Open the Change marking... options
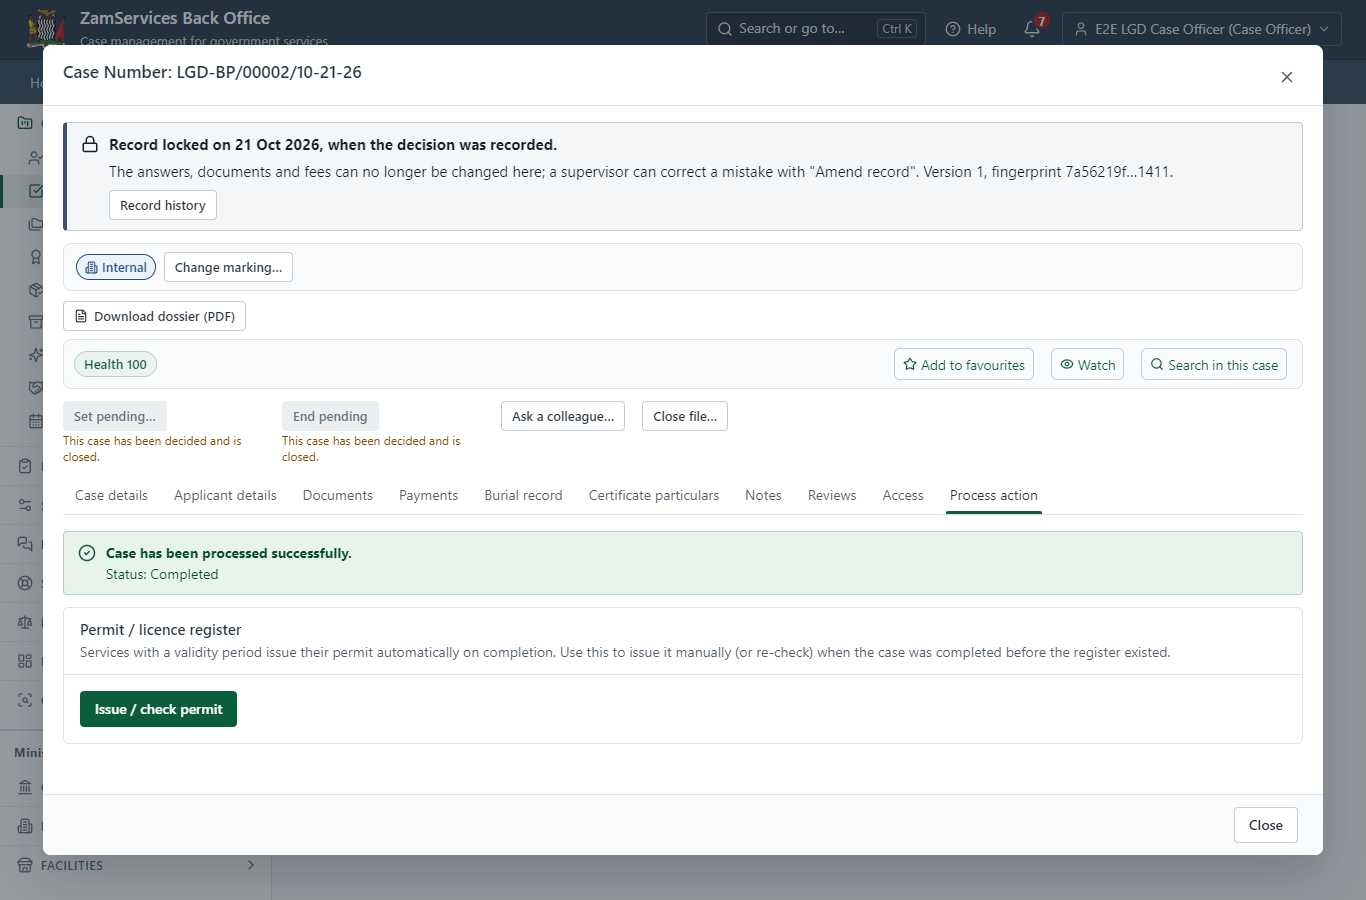Screen dimensions: 1366x900 (228, 267)
